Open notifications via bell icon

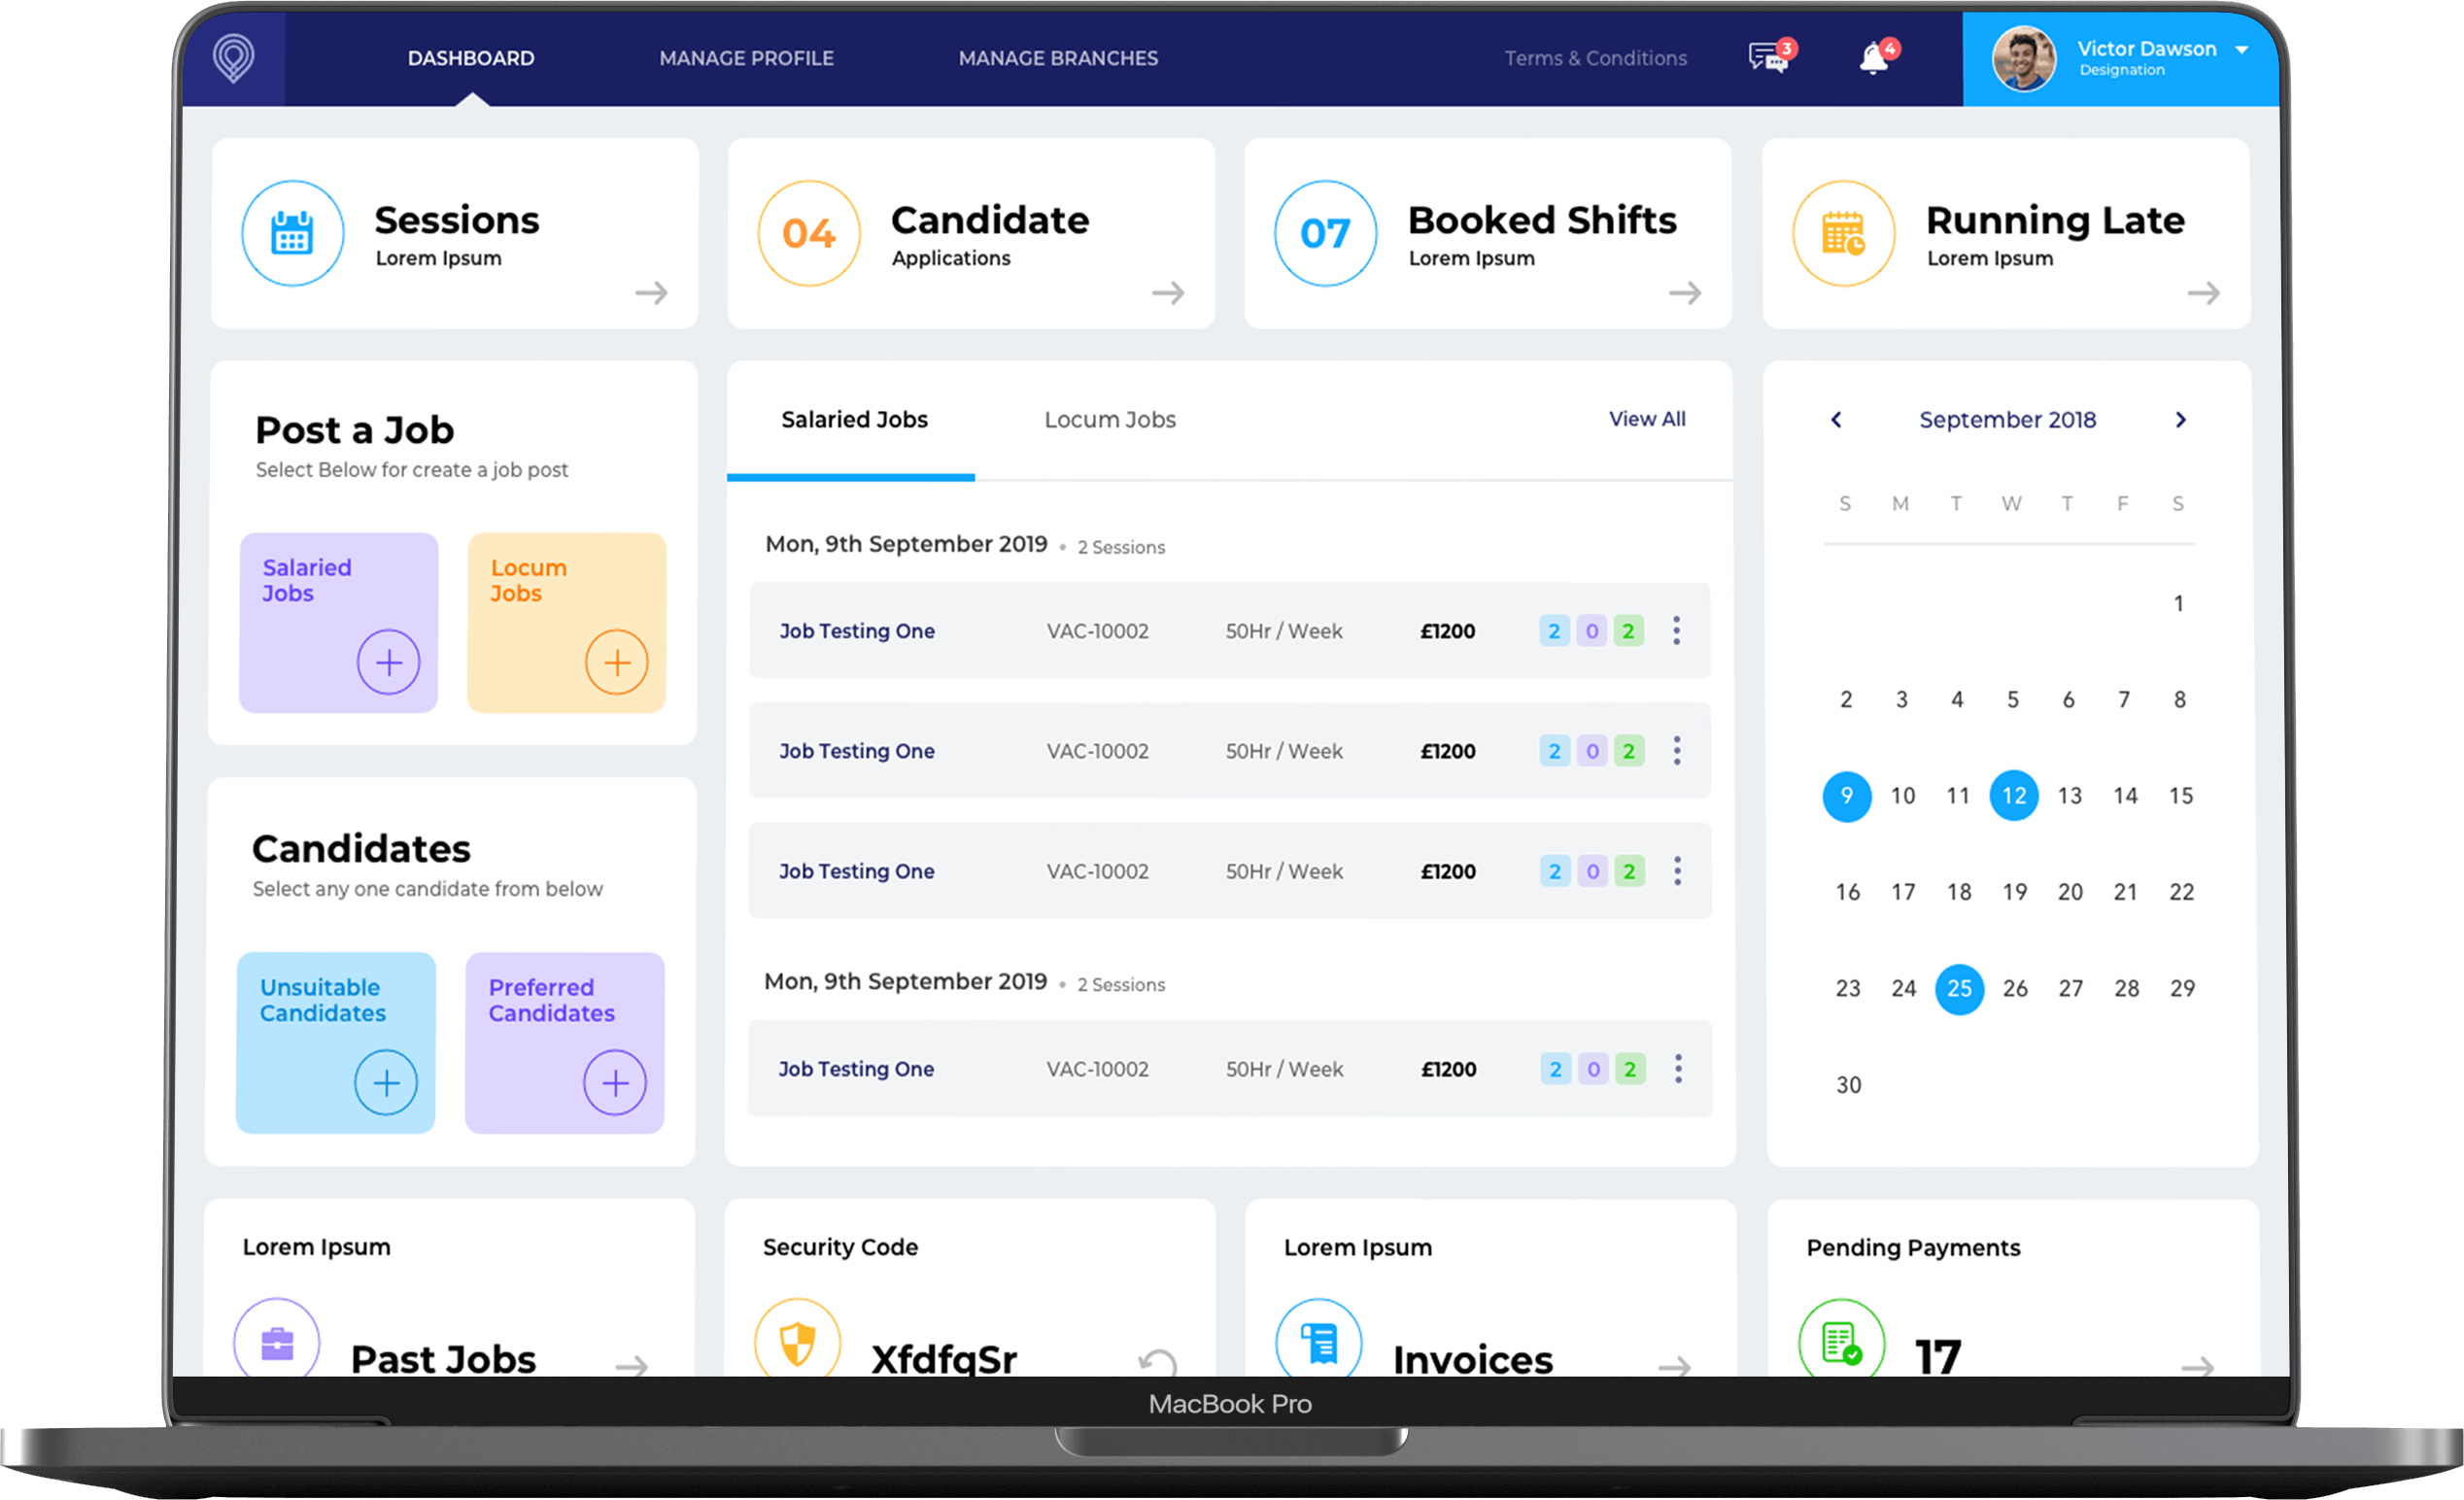[x=1871, y=58]
